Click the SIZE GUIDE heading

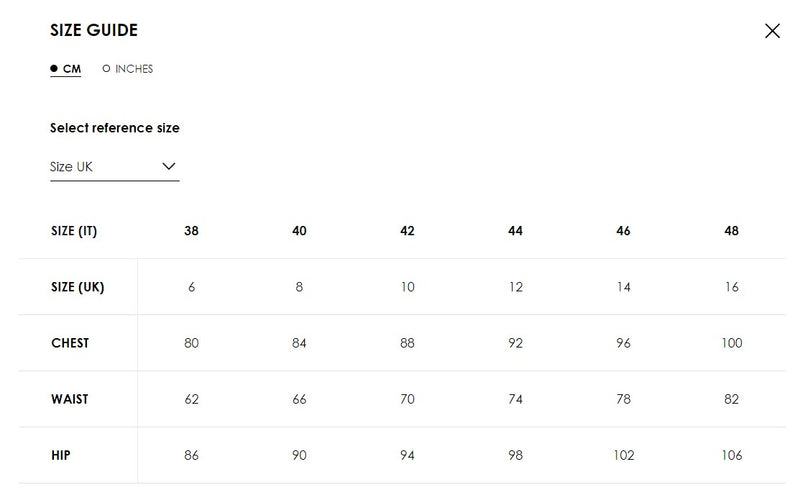pyautogui.click(x=94, y=31)
